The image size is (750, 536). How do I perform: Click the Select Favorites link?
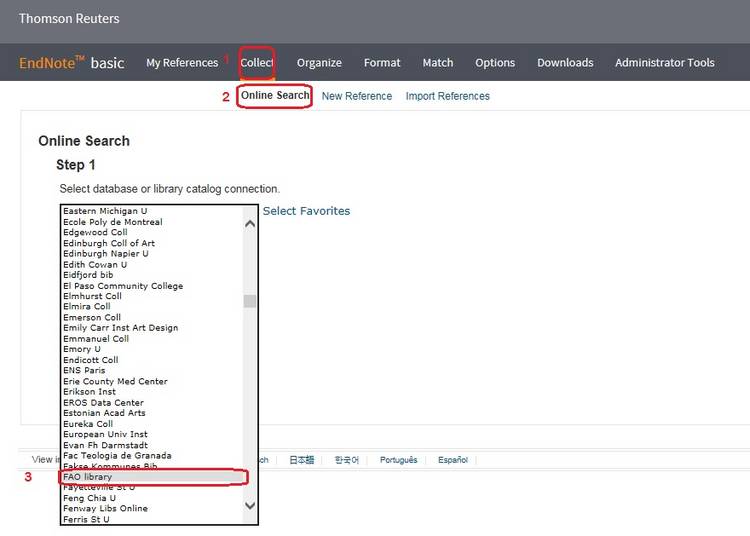pos(306,211)
